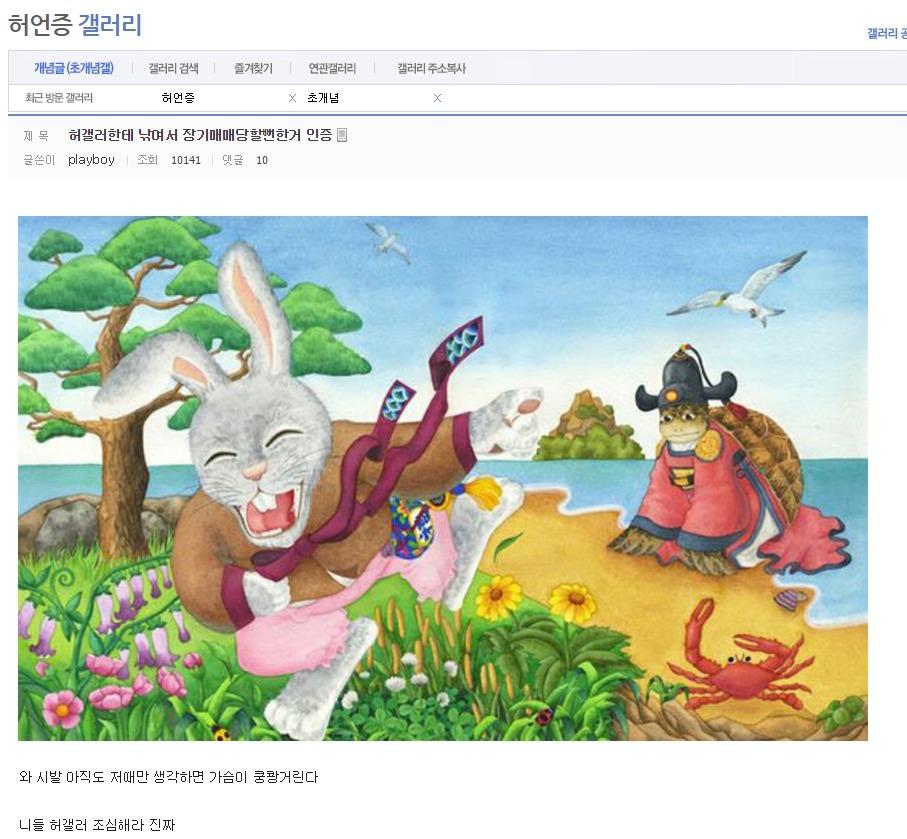Click the mobile icon beside post title

click(x=342, y=135)
